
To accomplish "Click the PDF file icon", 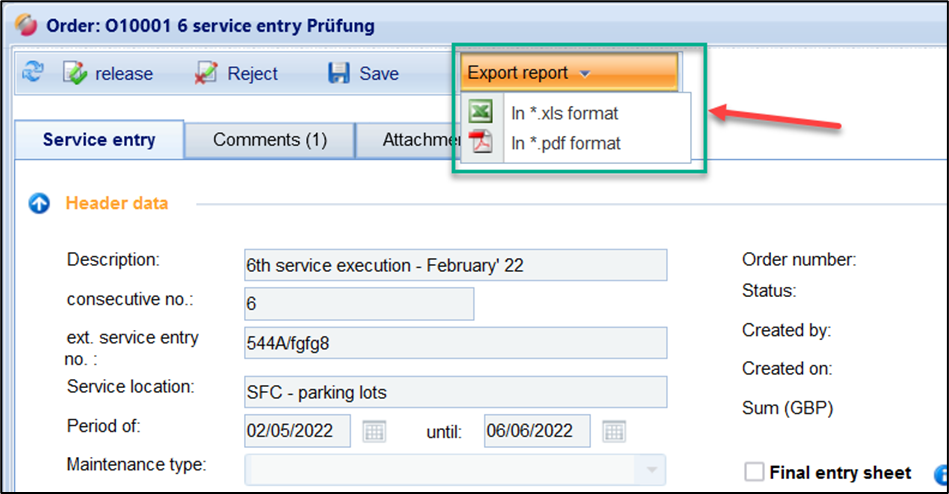I will coord(481,143).
